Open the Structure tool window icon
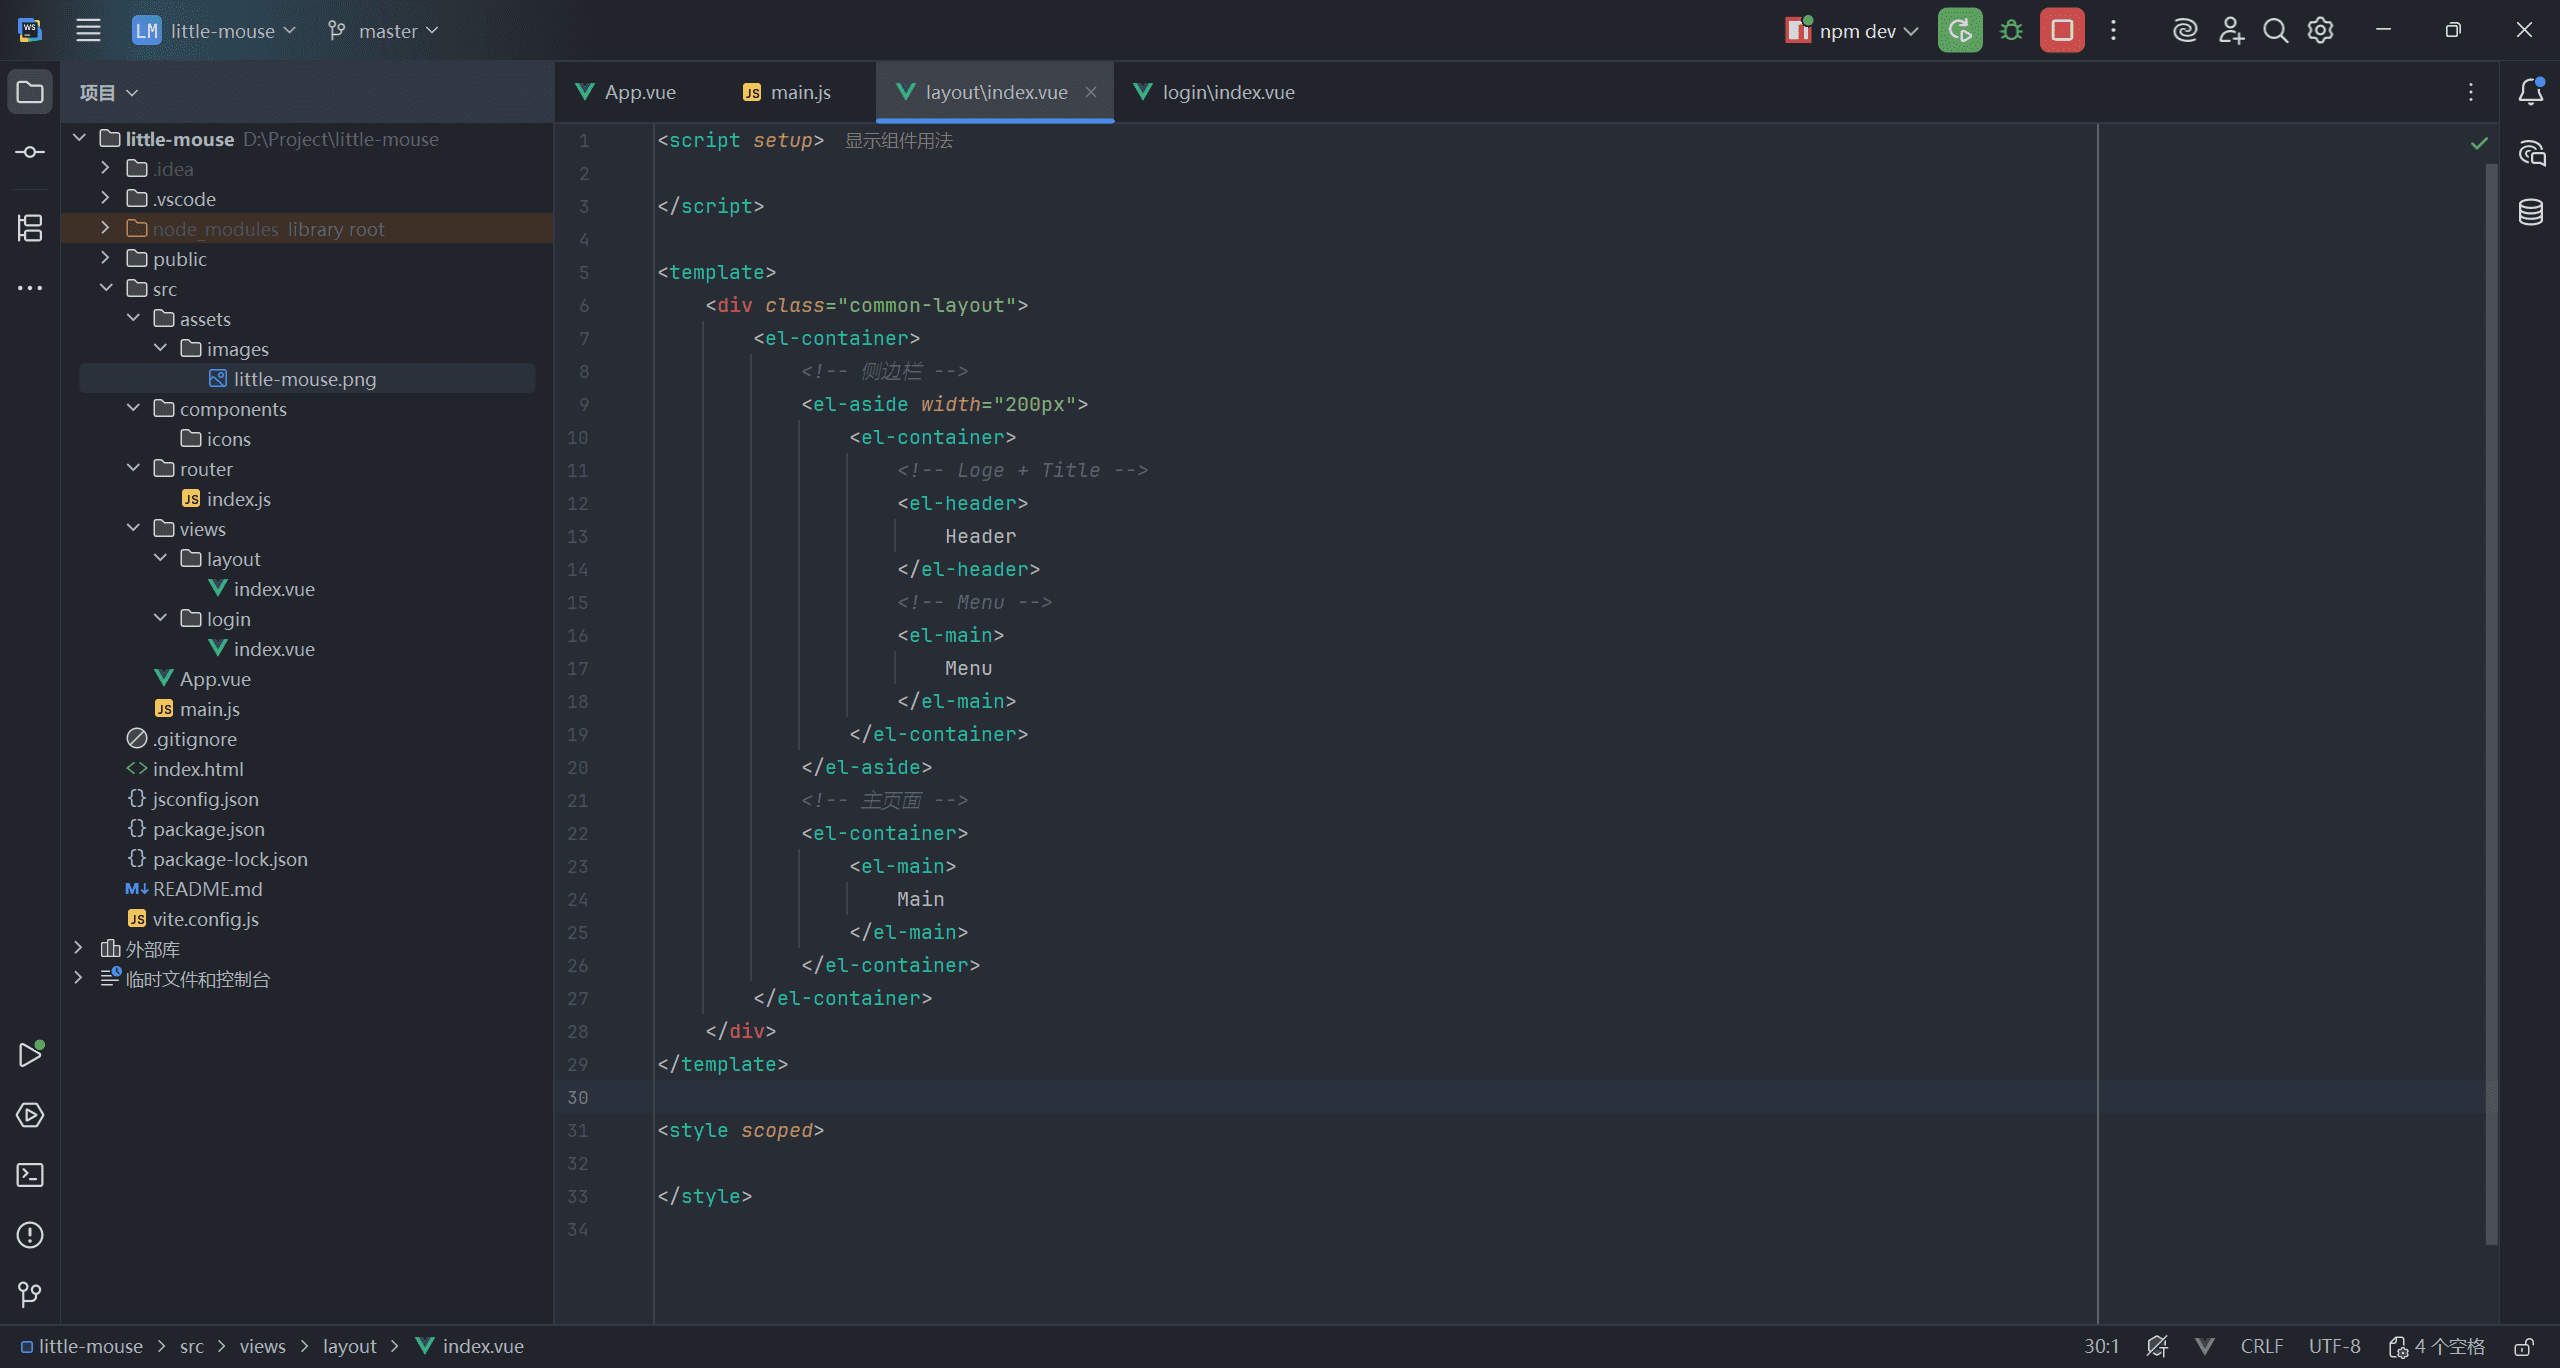Viewport: 2560px width, 1368px height. pyautogui.click(x=30, y=228)
